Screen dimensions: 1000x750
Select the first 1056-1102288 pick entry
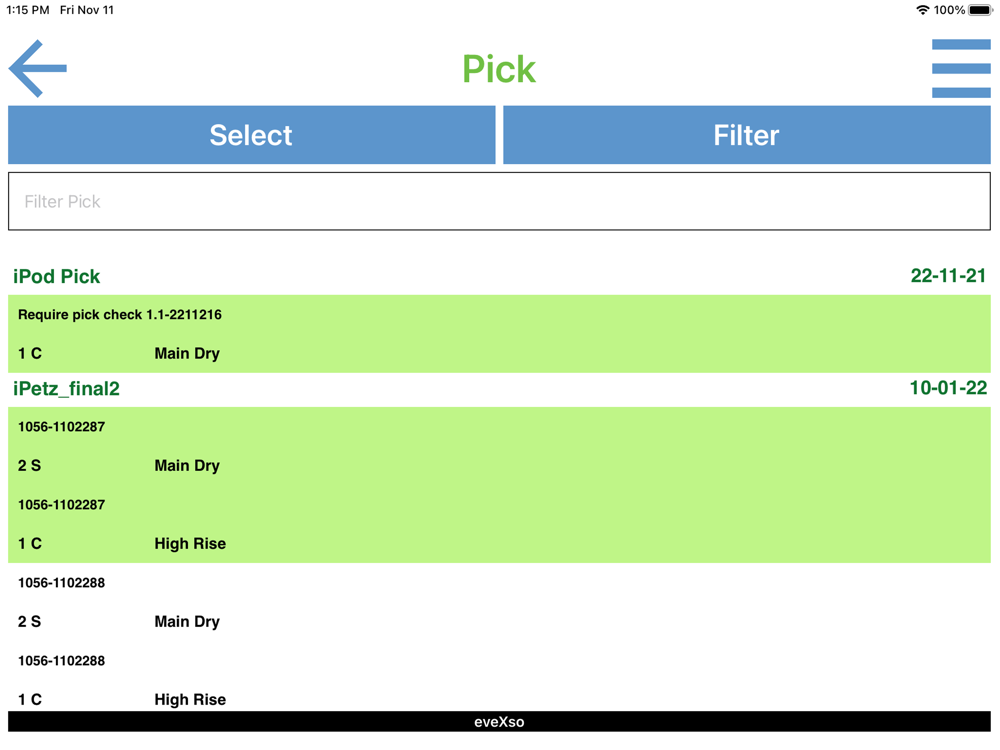62,583
